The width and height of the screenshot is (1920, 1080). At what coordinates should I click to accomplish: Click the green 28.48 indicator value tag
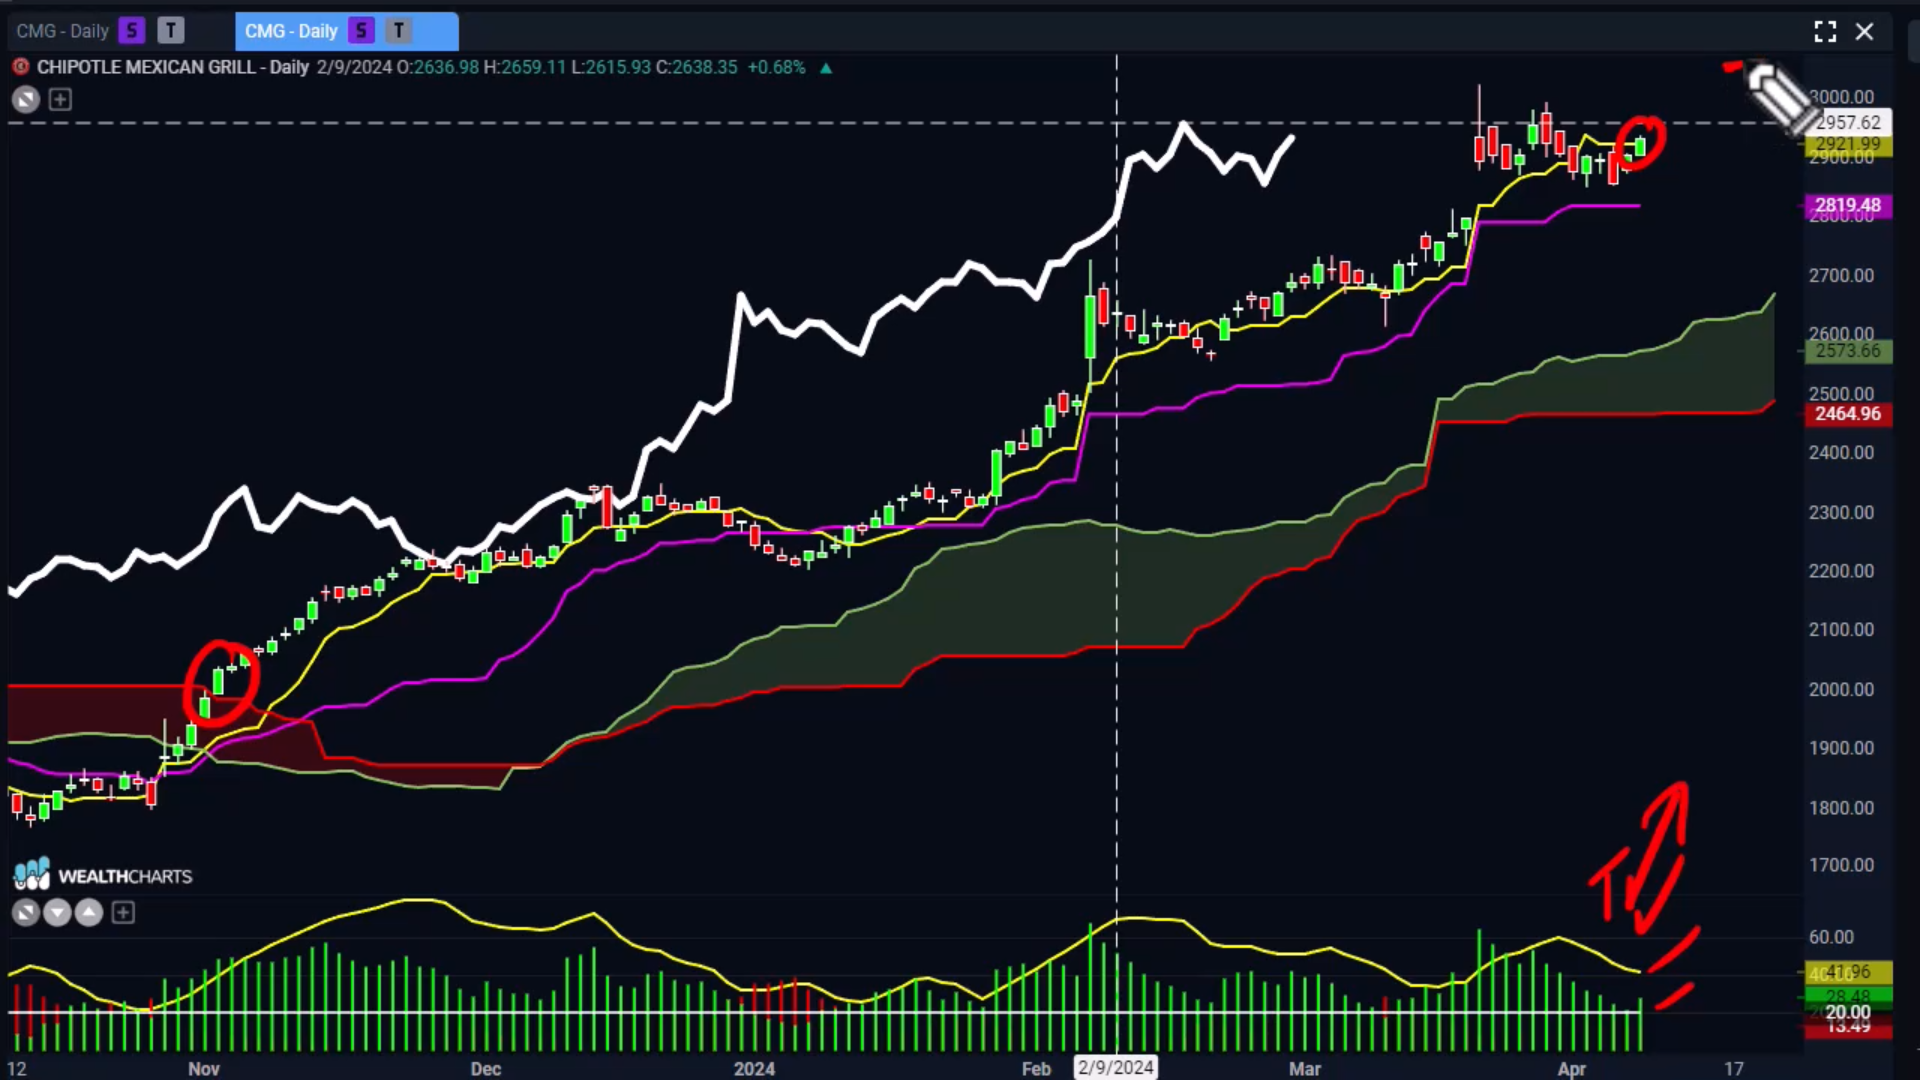[1848, 996]
